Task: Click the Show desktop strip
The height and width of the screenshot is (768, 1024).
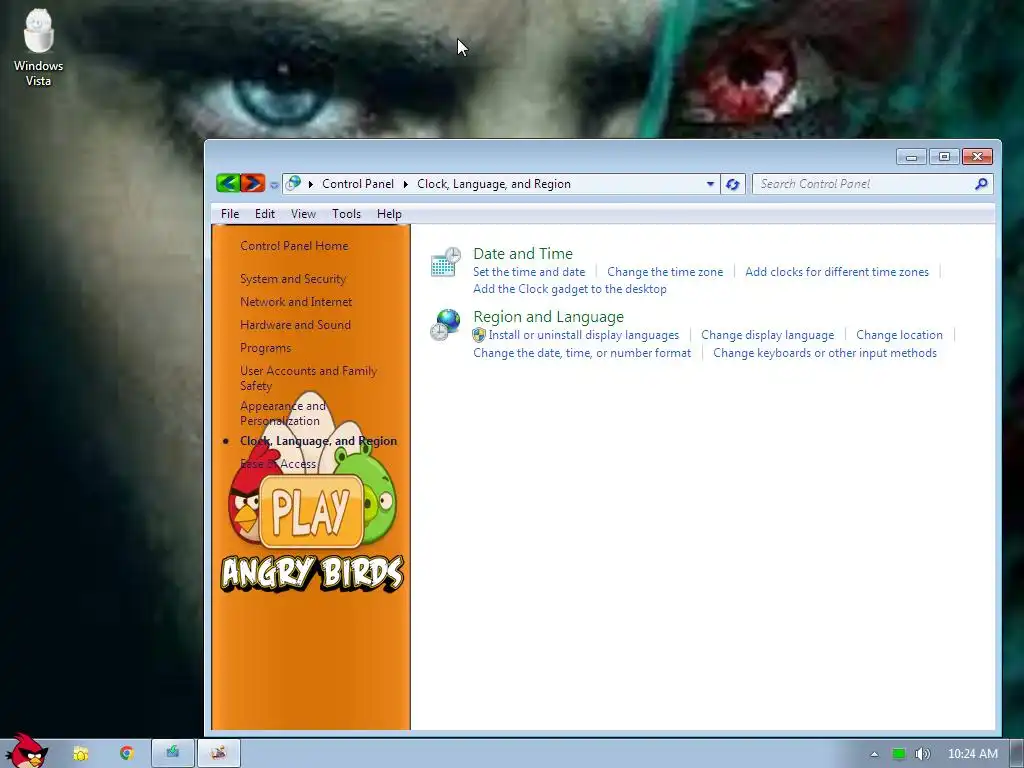Action: [x=1017, y=754]
